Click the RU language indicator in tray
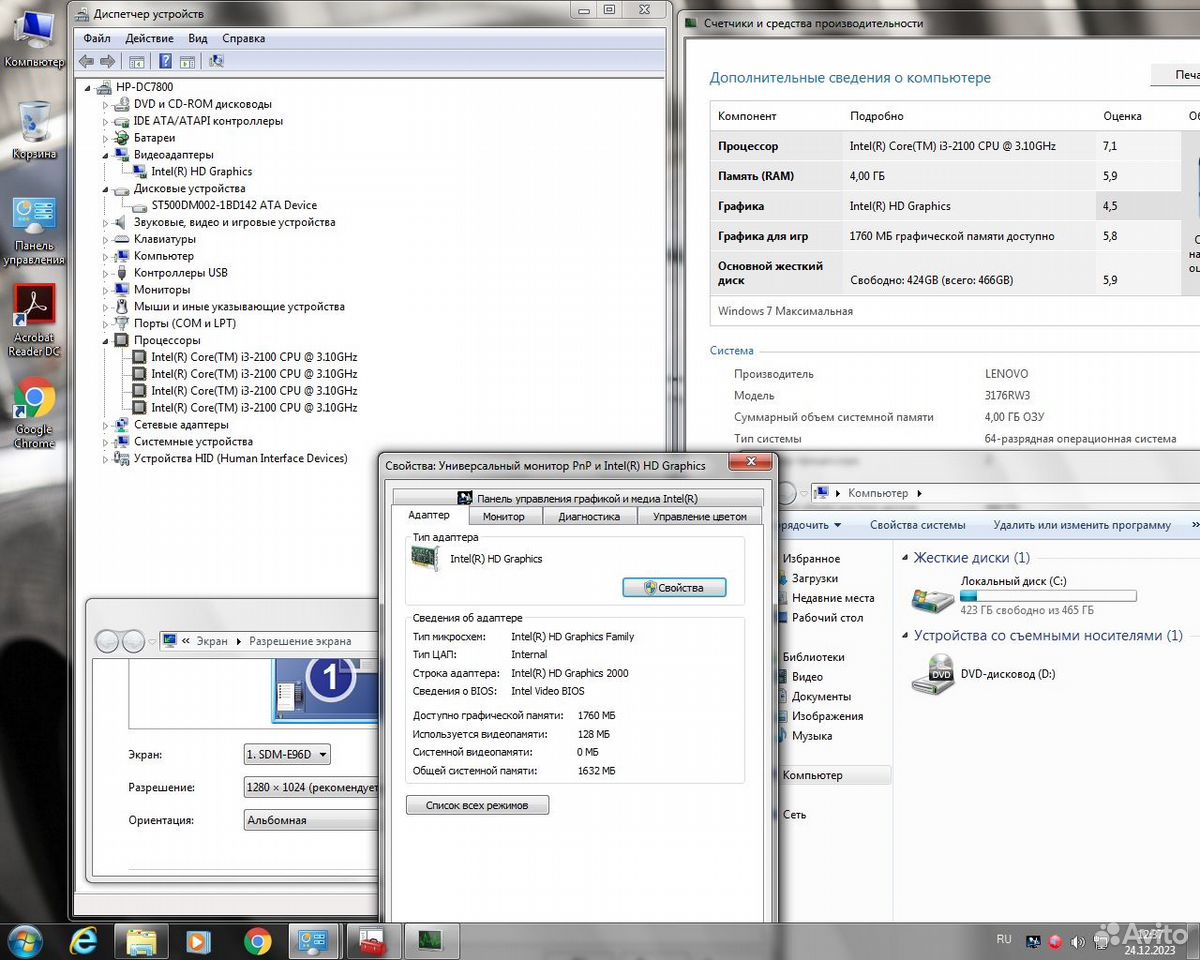The width and height of the screenshot is (1200, 960). click(x=1004, y=939)
